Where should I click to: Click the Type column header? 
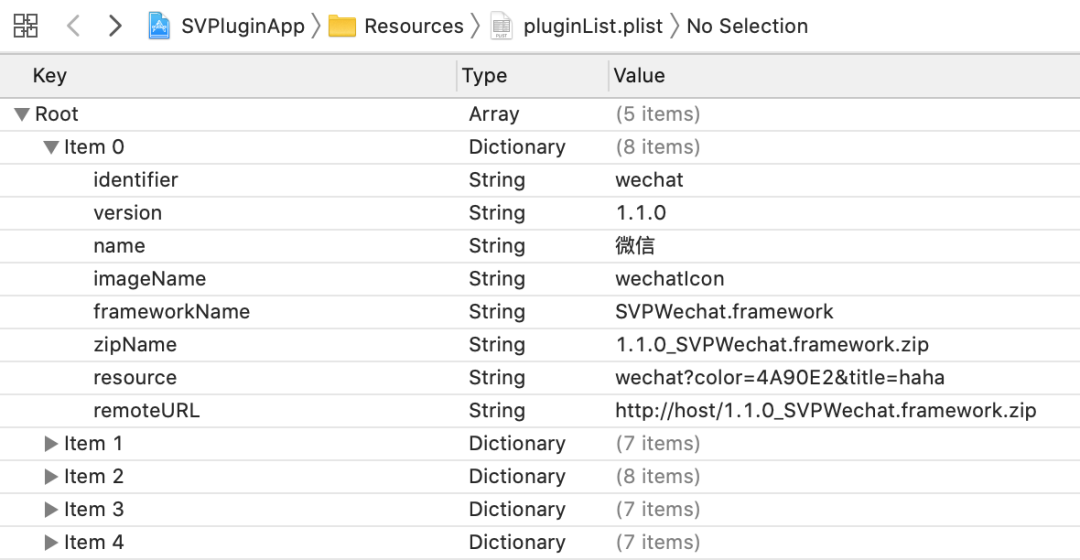(x=485, y=76)
